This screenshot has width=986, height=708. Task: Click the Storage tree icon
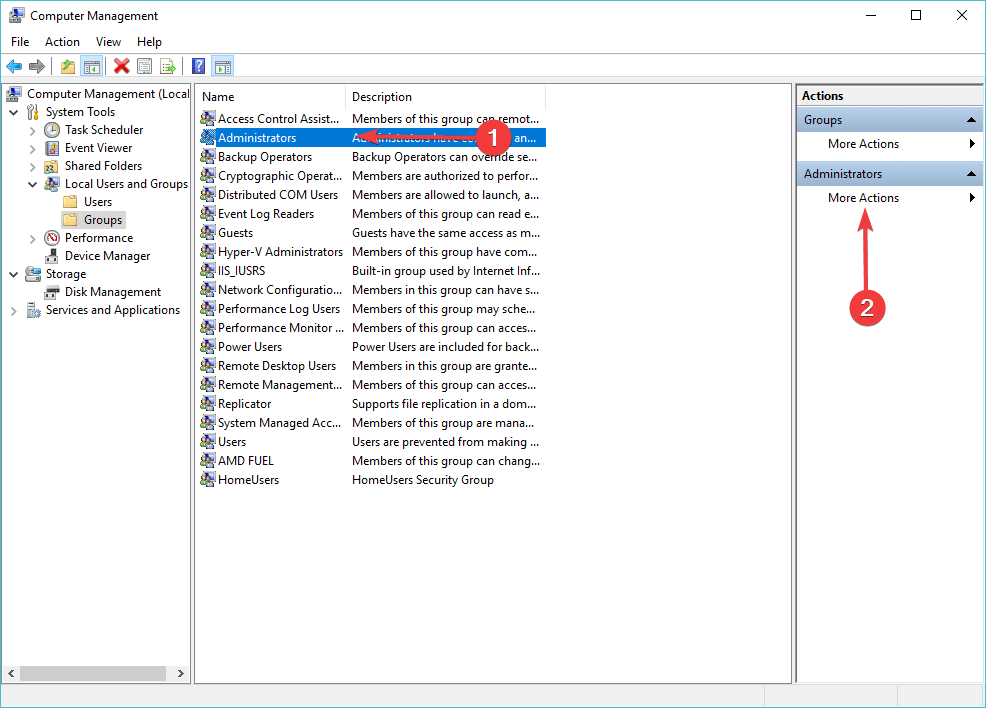tap(33, 274)
